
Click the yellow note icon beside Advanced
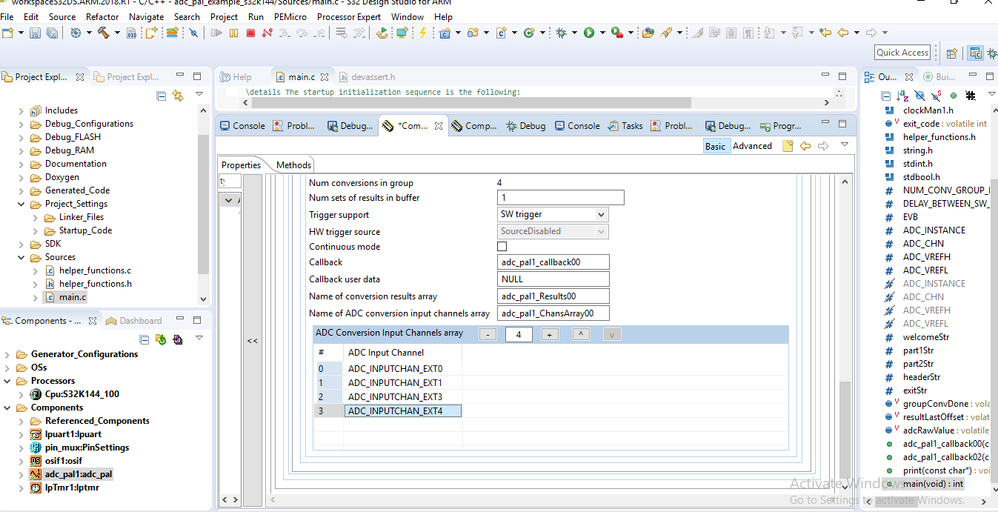pyautogui.click(x=788, y=146)
